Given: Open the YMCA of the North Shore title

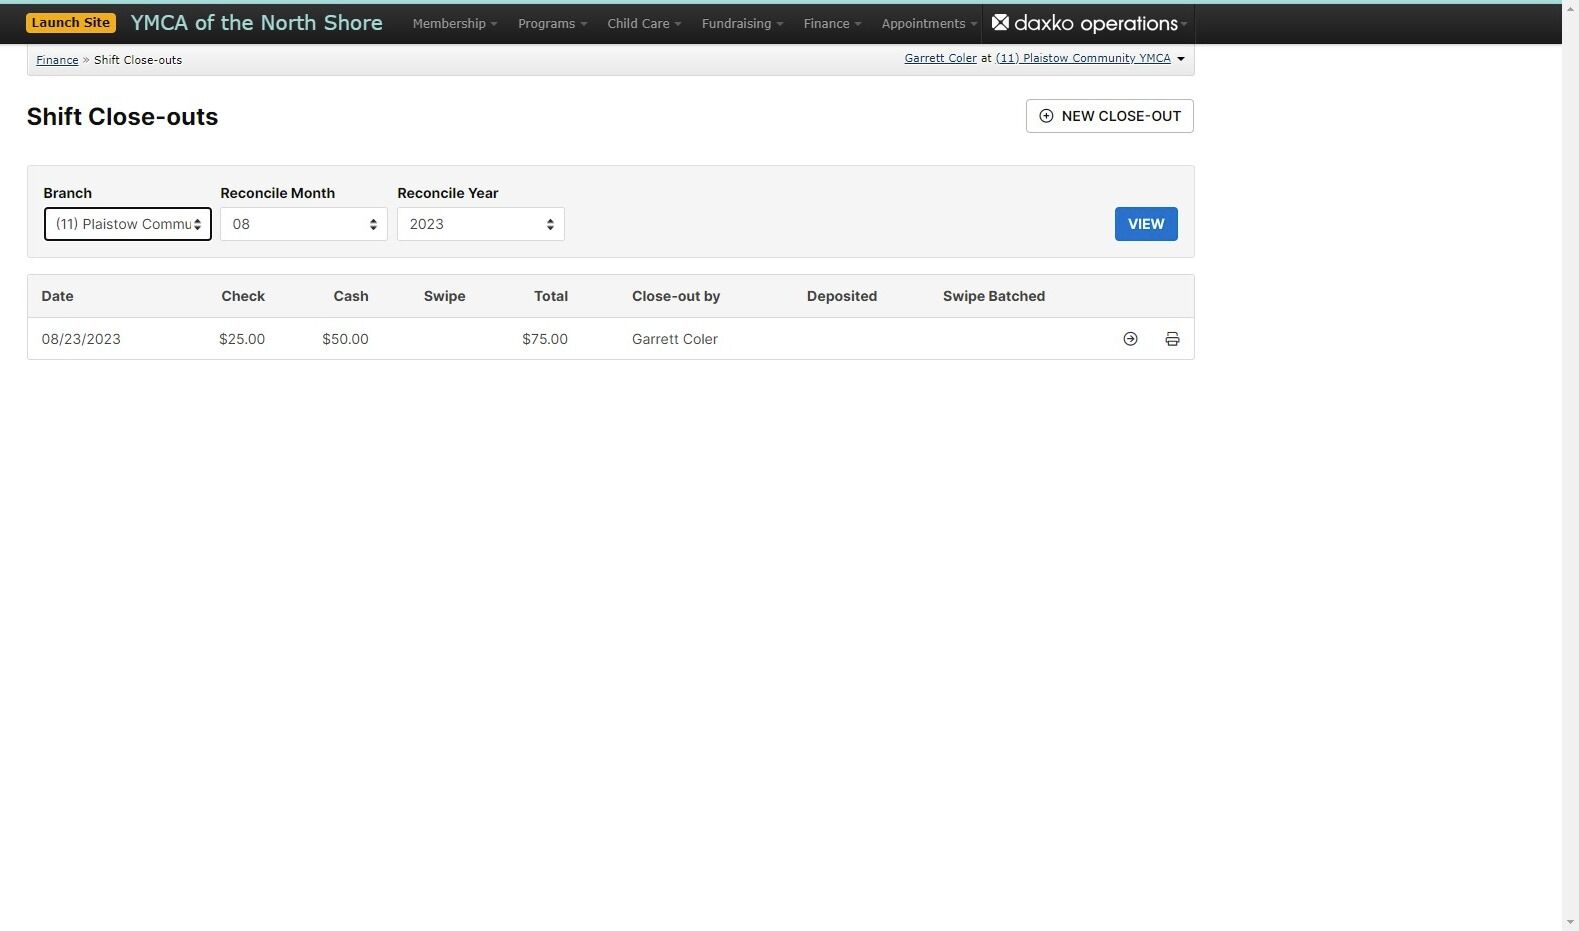Looking at the screenshot, I should coord(256,22).
